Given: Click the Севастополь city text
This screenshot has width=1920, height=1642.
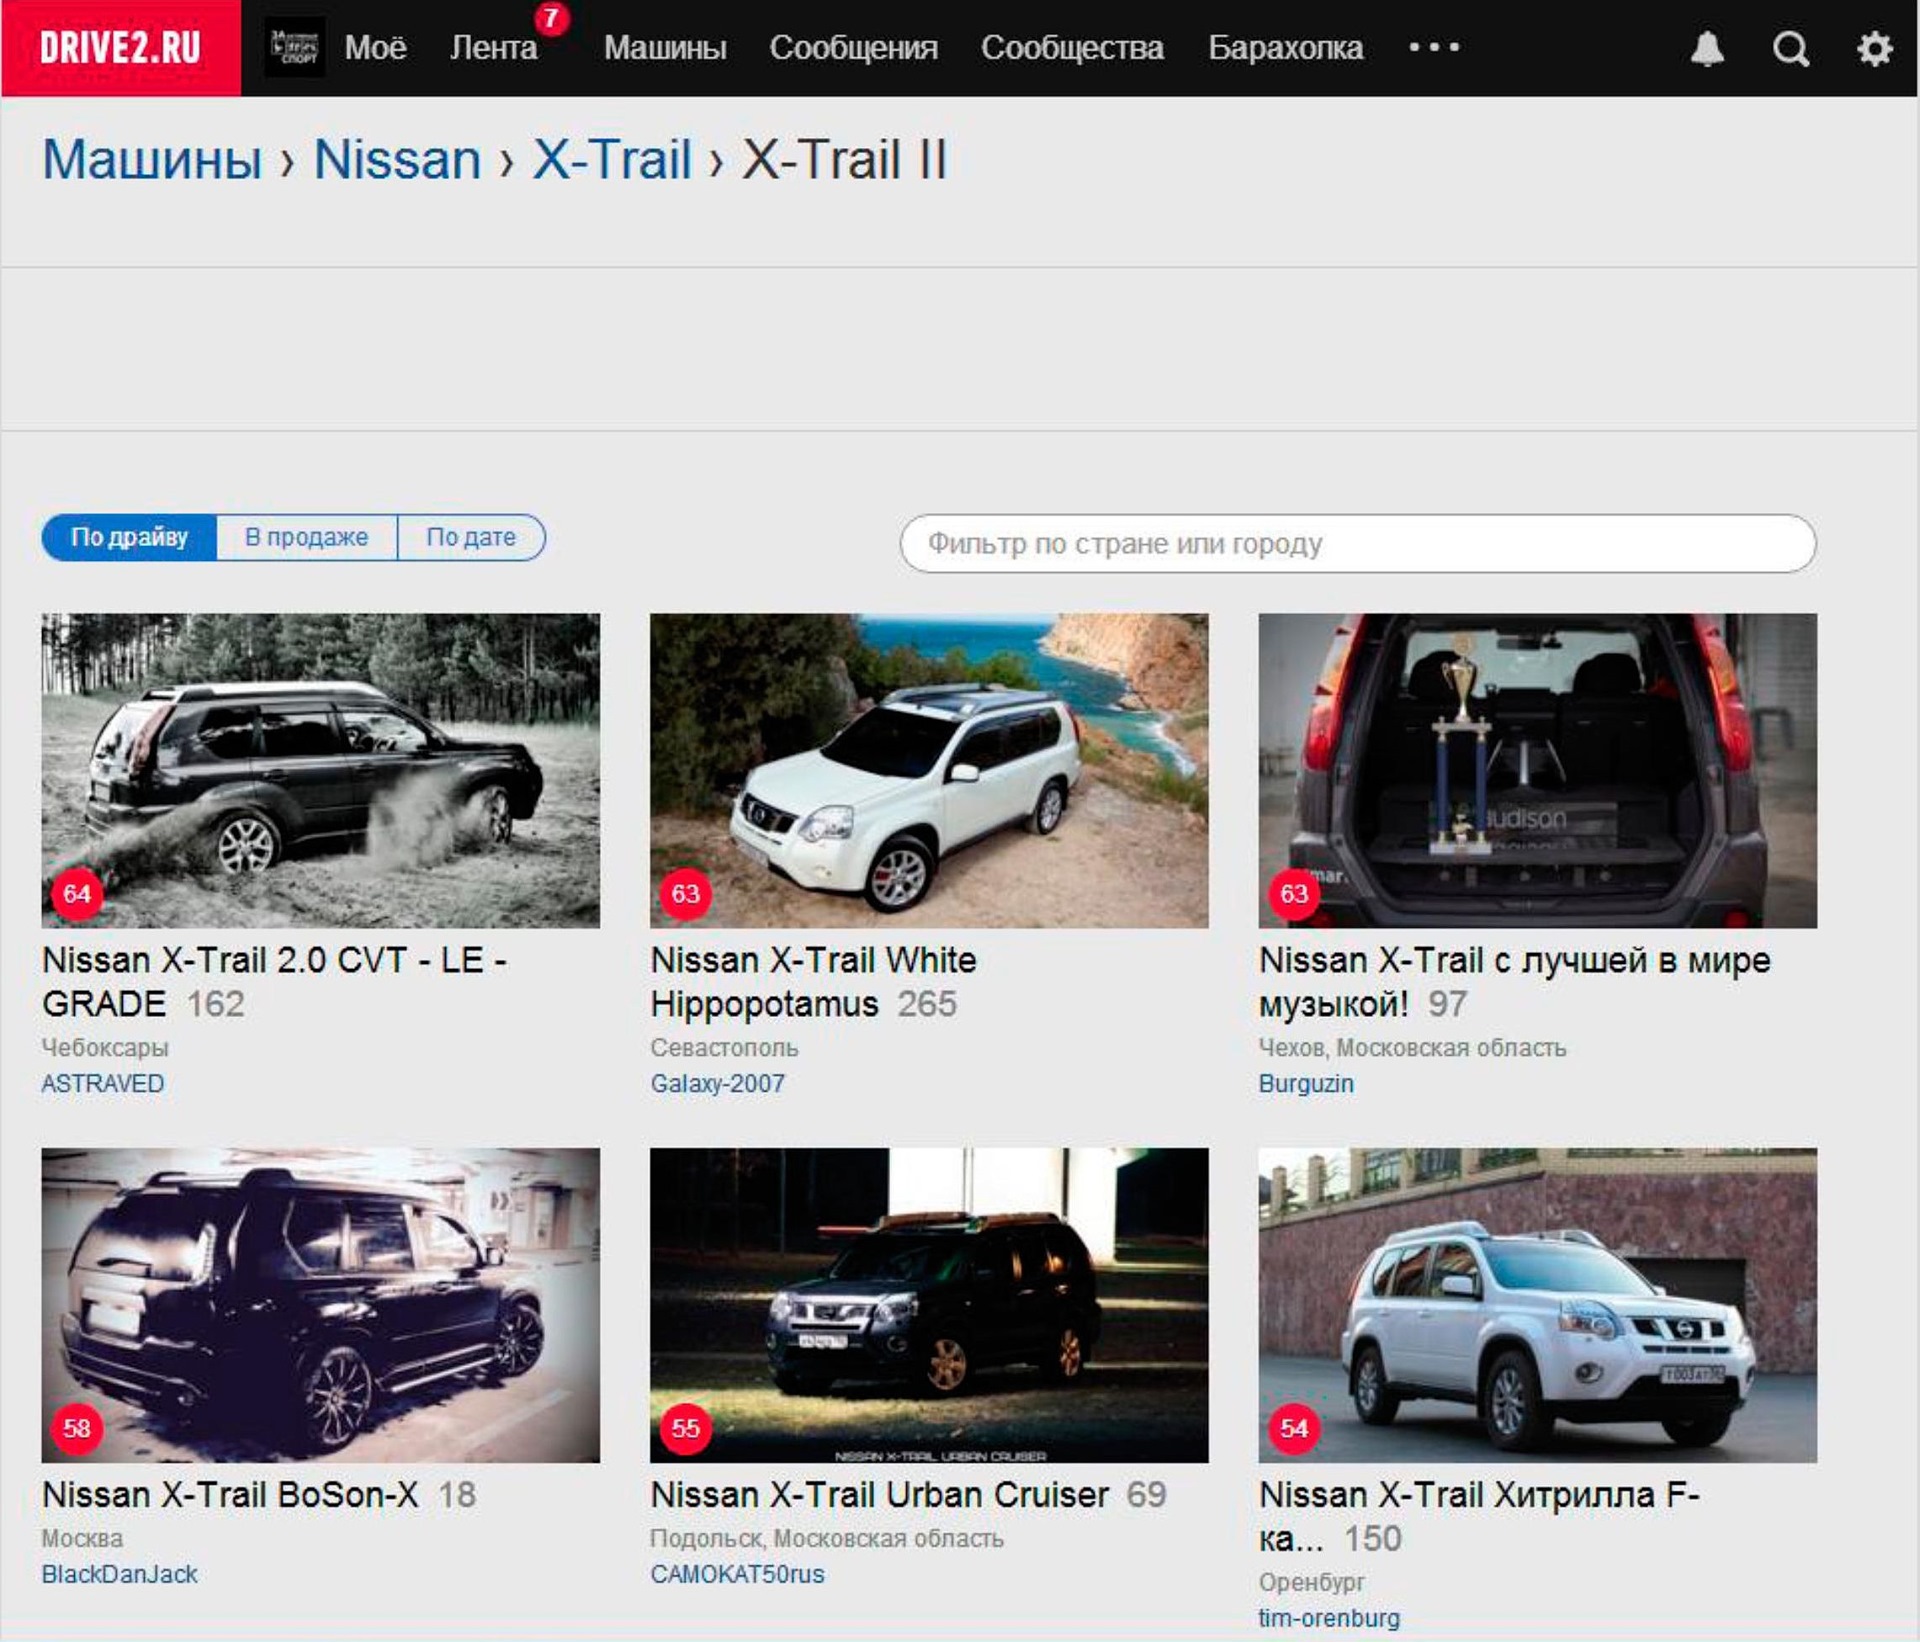Looking at the screenshot, I should click(724, 1047).
